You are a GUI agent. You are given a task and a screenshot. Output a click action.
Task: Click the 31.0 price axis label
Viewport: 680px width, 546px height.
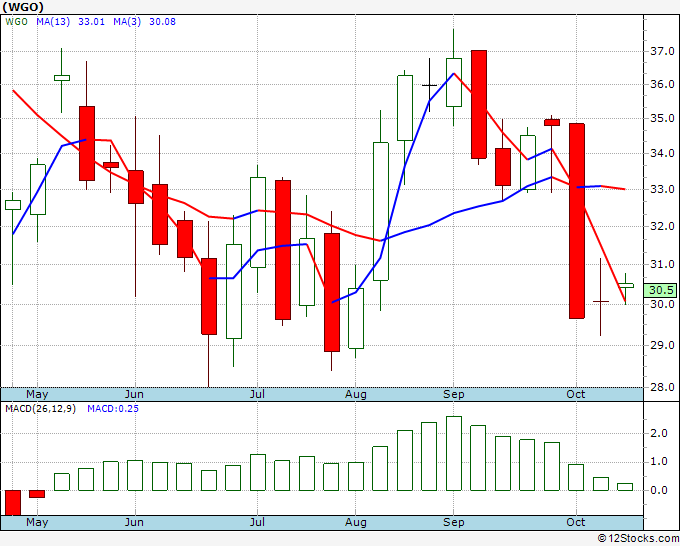pos(662,264)
